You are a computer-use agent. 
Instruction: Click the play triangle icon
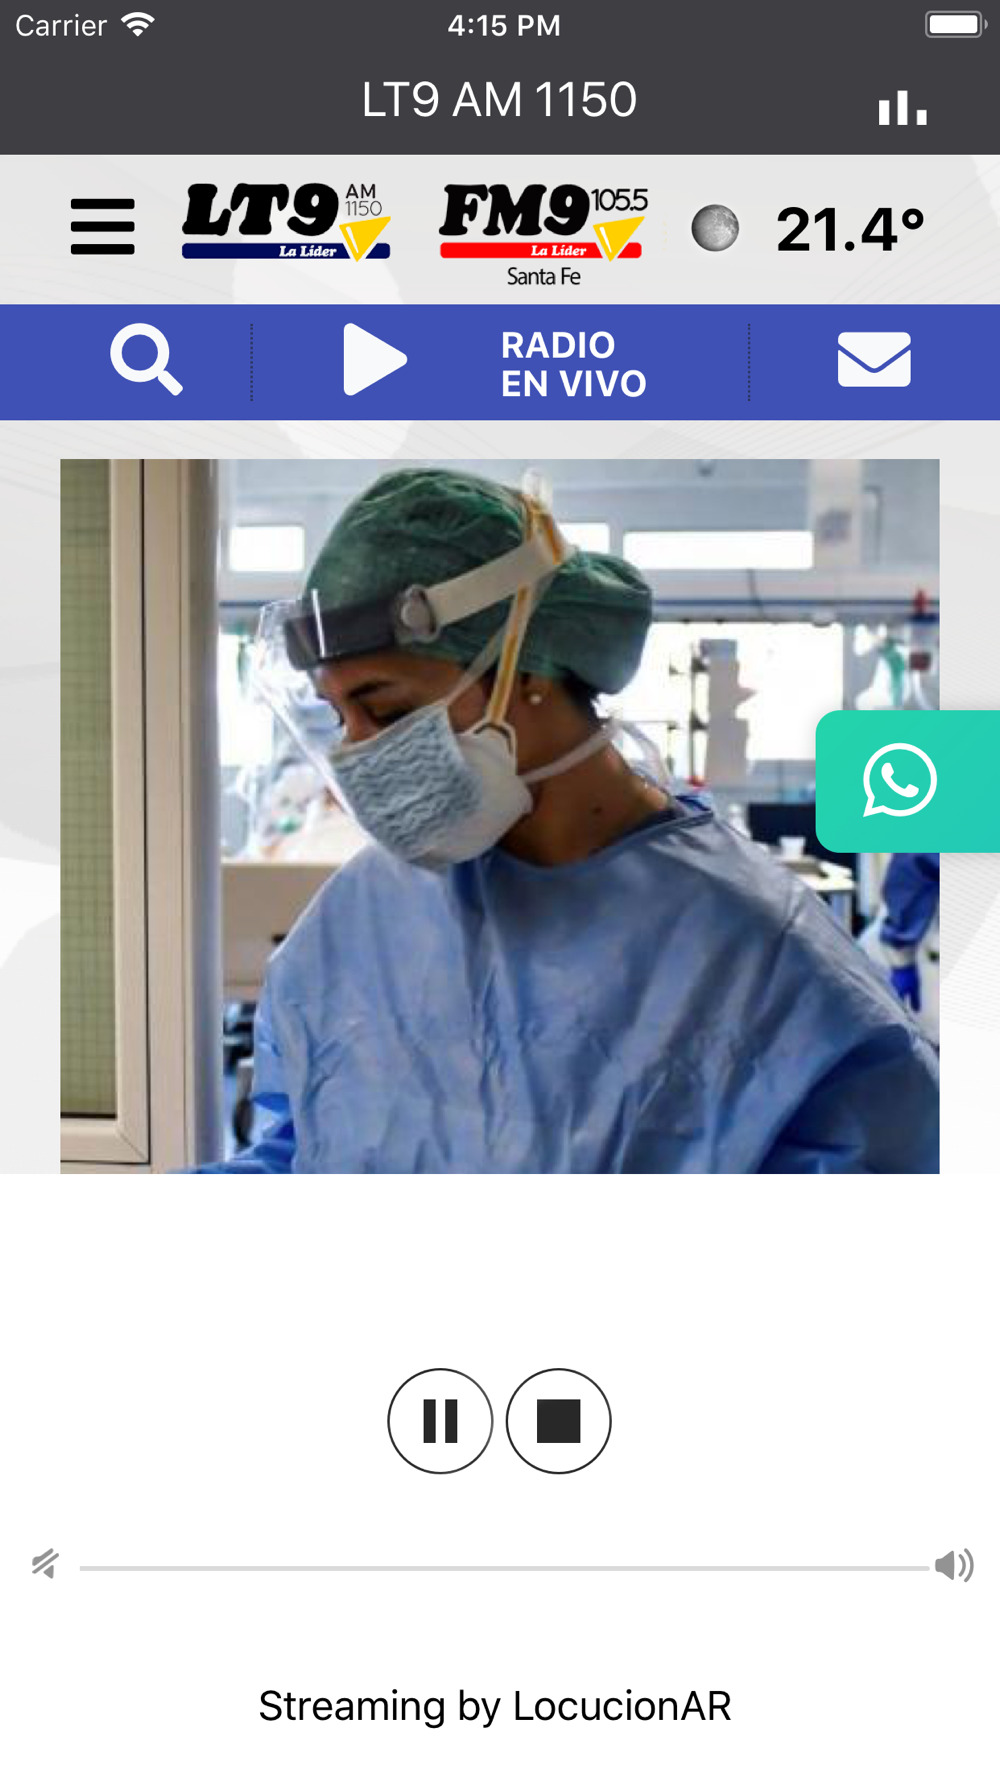coord(374,360)
